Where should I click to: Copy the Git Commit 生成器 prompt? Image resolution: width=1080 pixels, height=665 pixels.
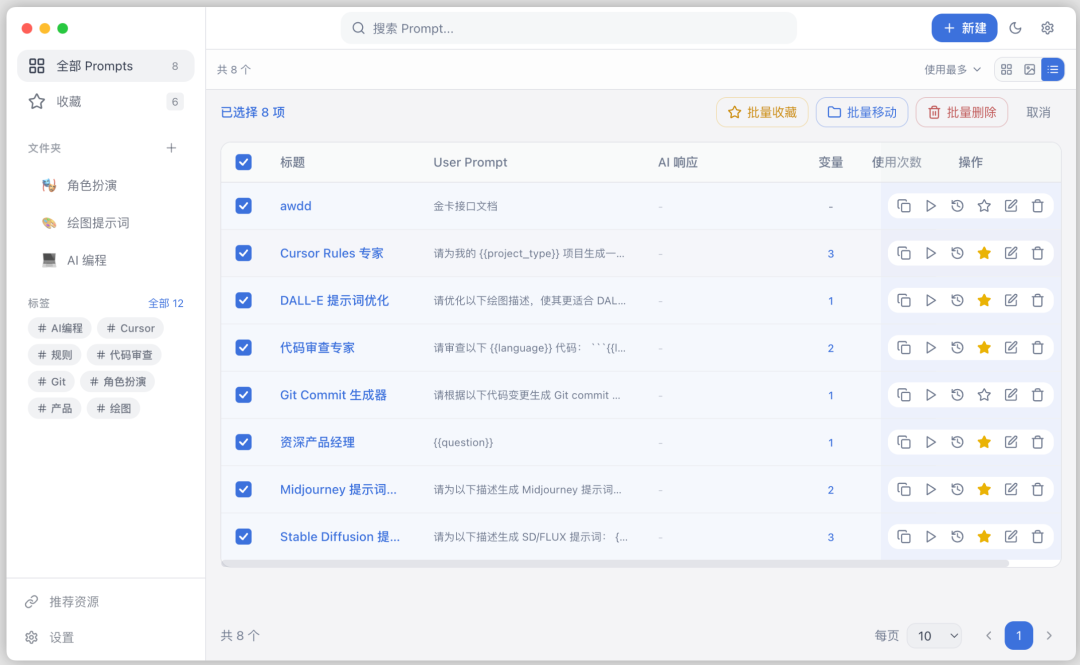(904, 395)
